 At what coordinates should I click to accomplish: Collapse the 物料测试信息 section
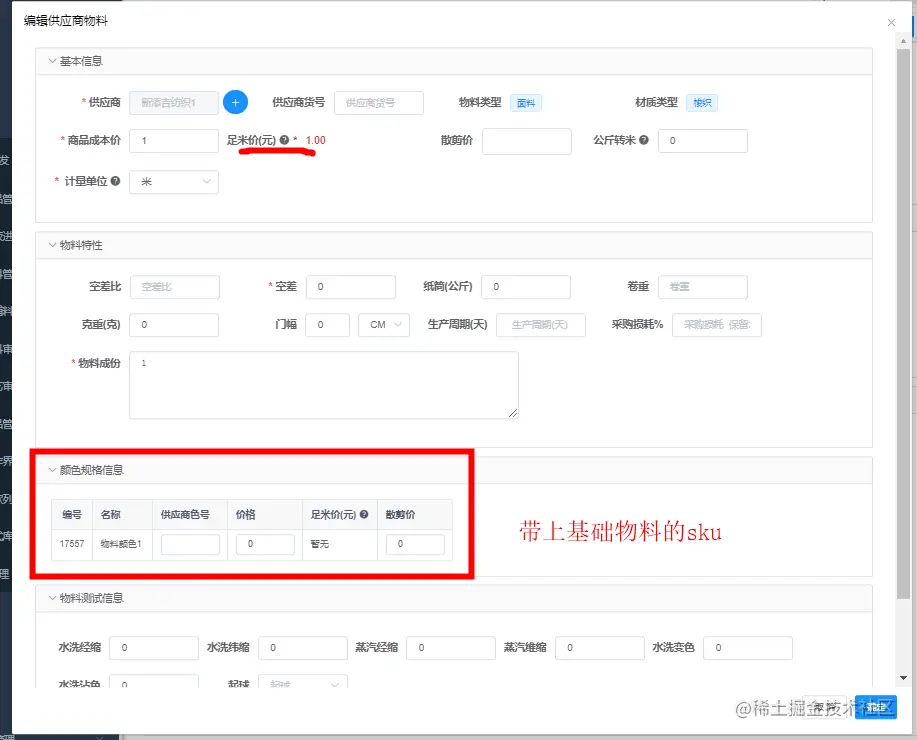[52, 598]
